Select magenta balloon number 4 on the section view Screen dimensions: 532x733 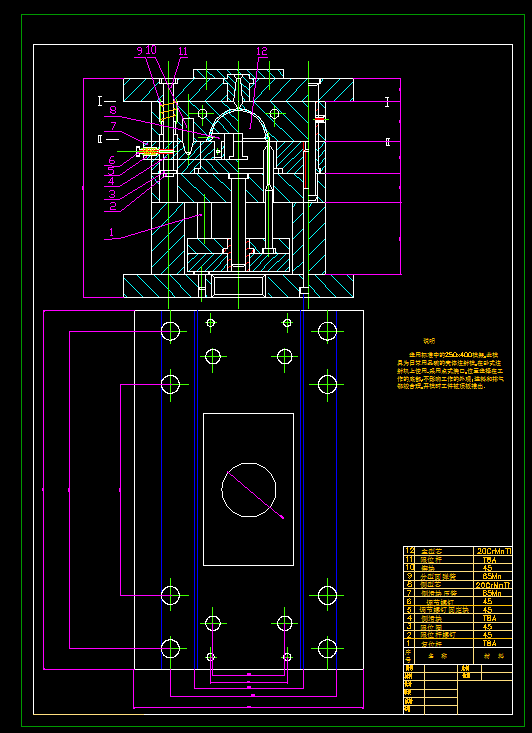click(111, 180)
